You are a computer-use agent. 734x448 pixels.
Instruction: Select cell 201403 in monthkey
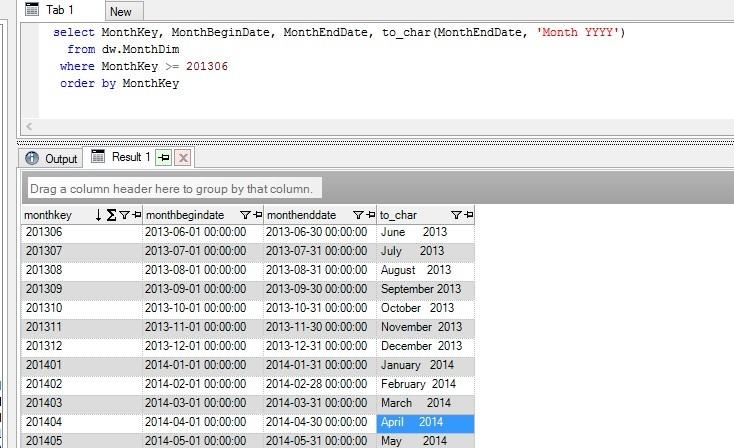81,403
